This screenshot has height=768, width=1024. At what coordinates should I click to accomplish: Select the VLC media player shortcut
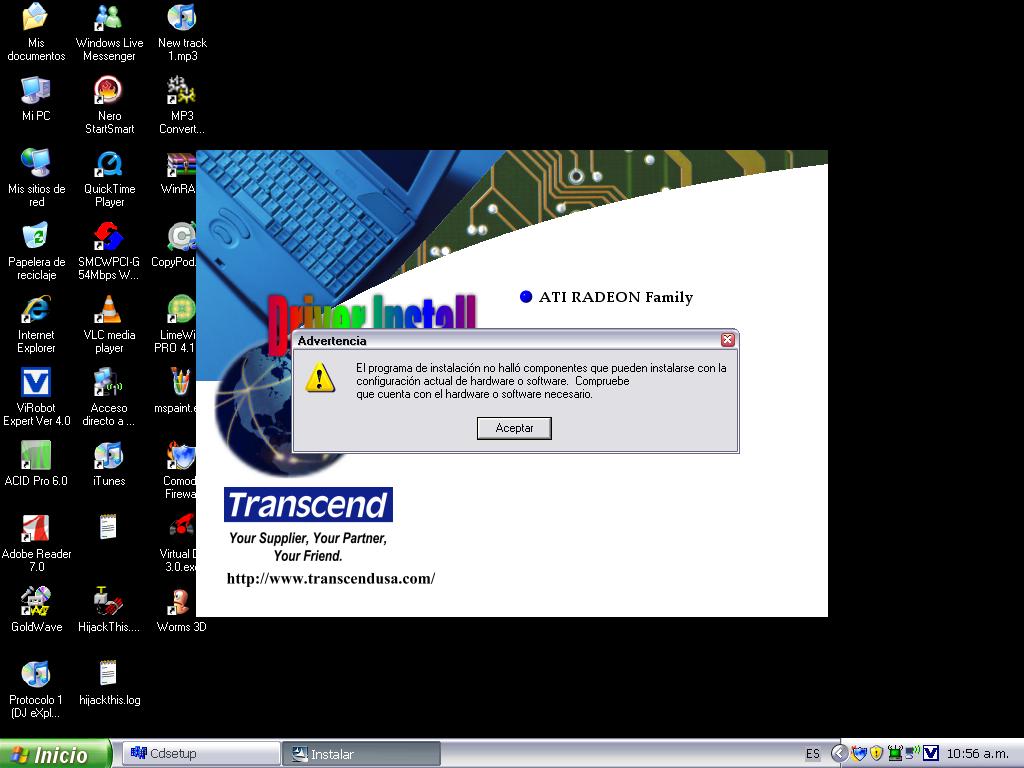tap(109, 325)
